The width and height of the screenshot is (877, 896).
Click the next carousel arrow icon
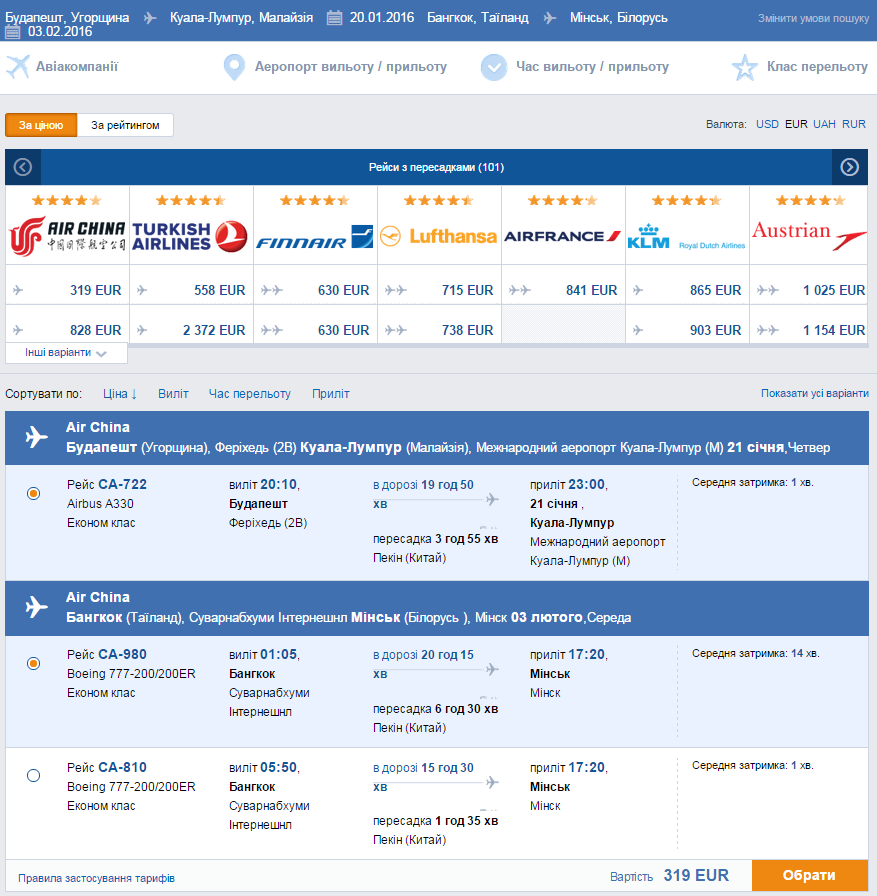pos(849,167)
